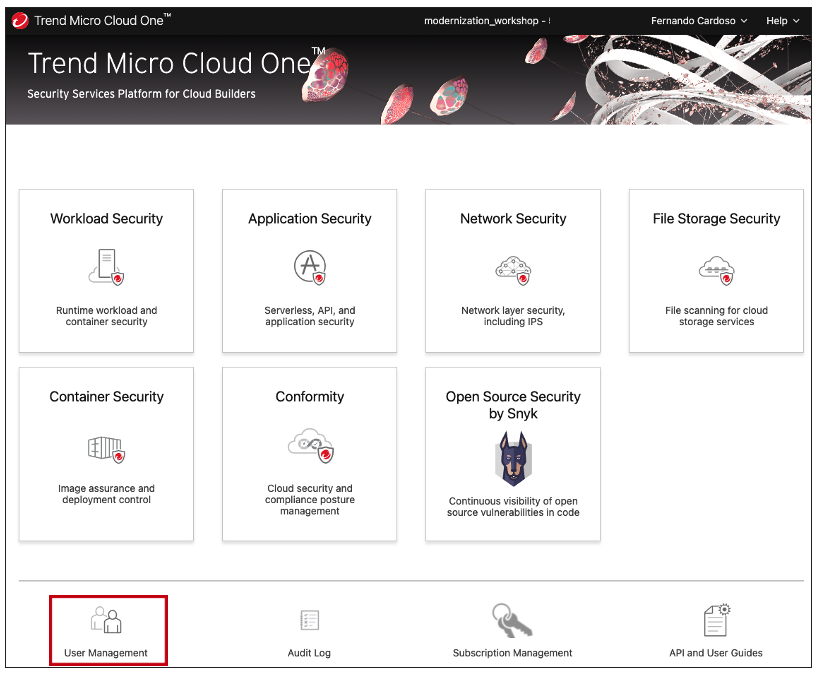The width and height of the screenshot is (817, 675).
Task: Click the API and User Guides document icon
Action: click(x=717, y=620)
